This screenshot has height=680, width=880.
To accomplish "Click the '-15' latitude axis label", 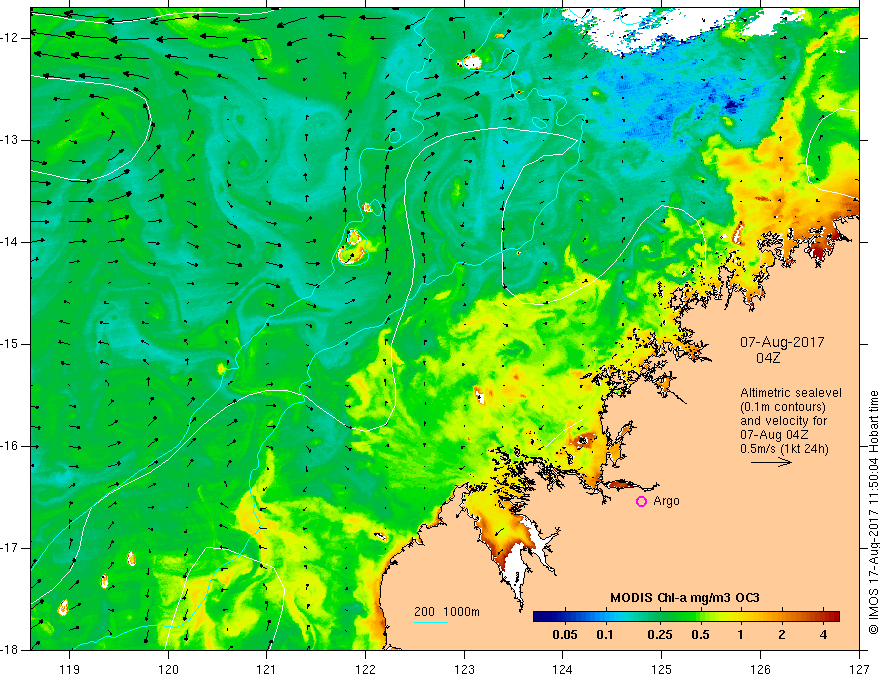I will 11,344.
